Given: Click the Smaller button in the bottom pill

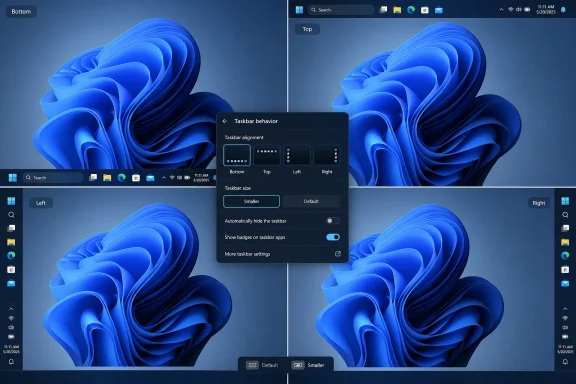Looking at the screenshot, I should click(x=309, y=365).
